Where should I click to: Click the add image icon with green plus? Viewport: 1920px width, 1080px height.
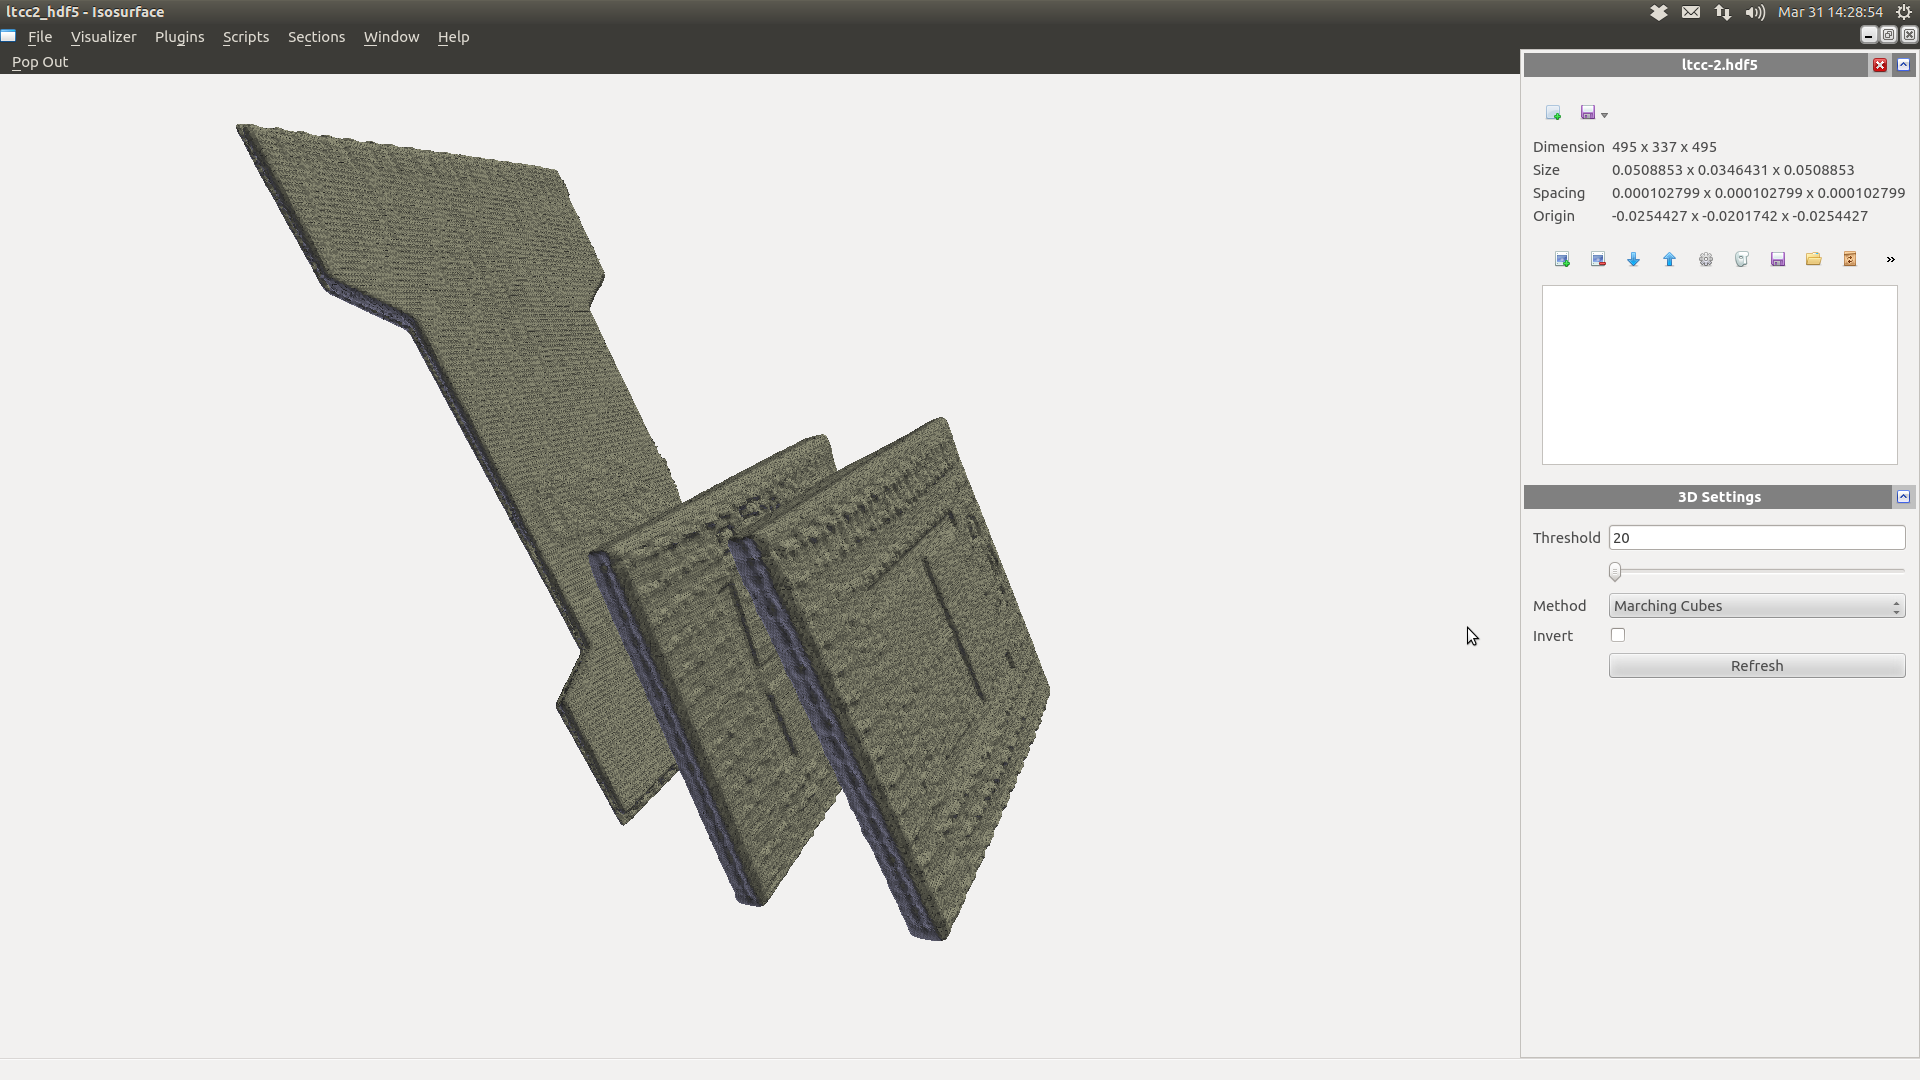coord(1562,260)
